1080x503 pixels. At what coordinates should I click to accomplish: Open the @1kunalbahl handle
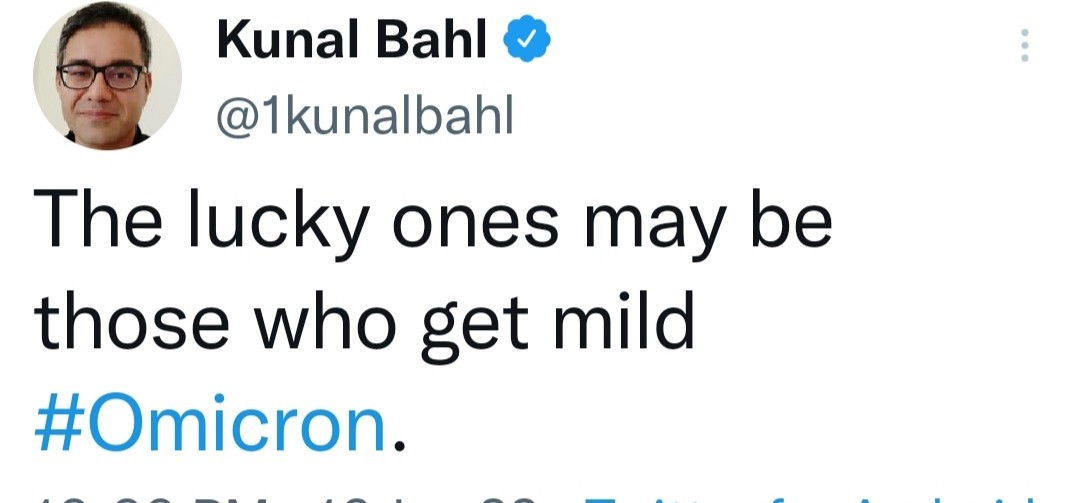point(364,117)
